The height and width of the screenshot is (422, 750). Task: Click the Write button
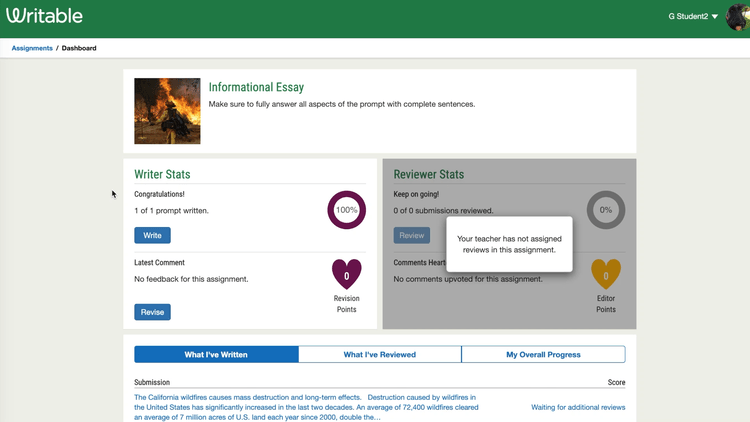152,235
